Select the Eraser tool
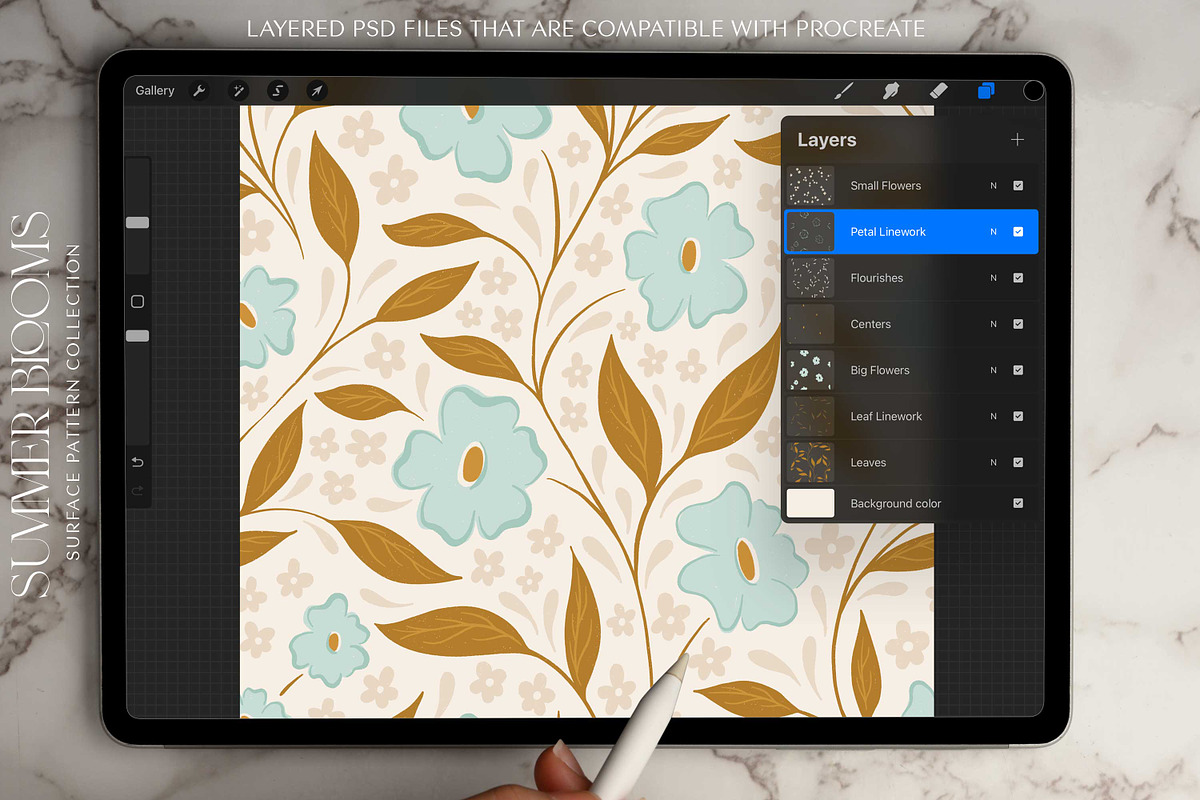Viewport: 1200px width, 800px height. [x=937, y=91]
